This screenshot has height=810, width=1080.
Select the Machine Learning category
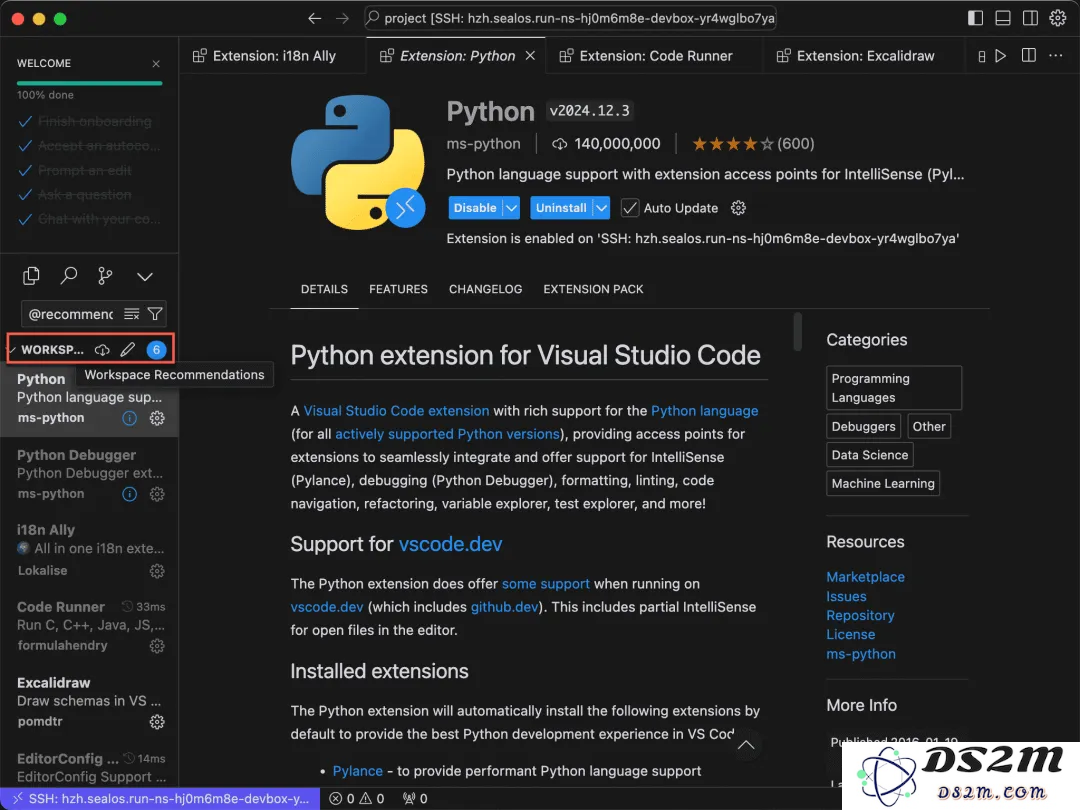(x=882, y=484)
